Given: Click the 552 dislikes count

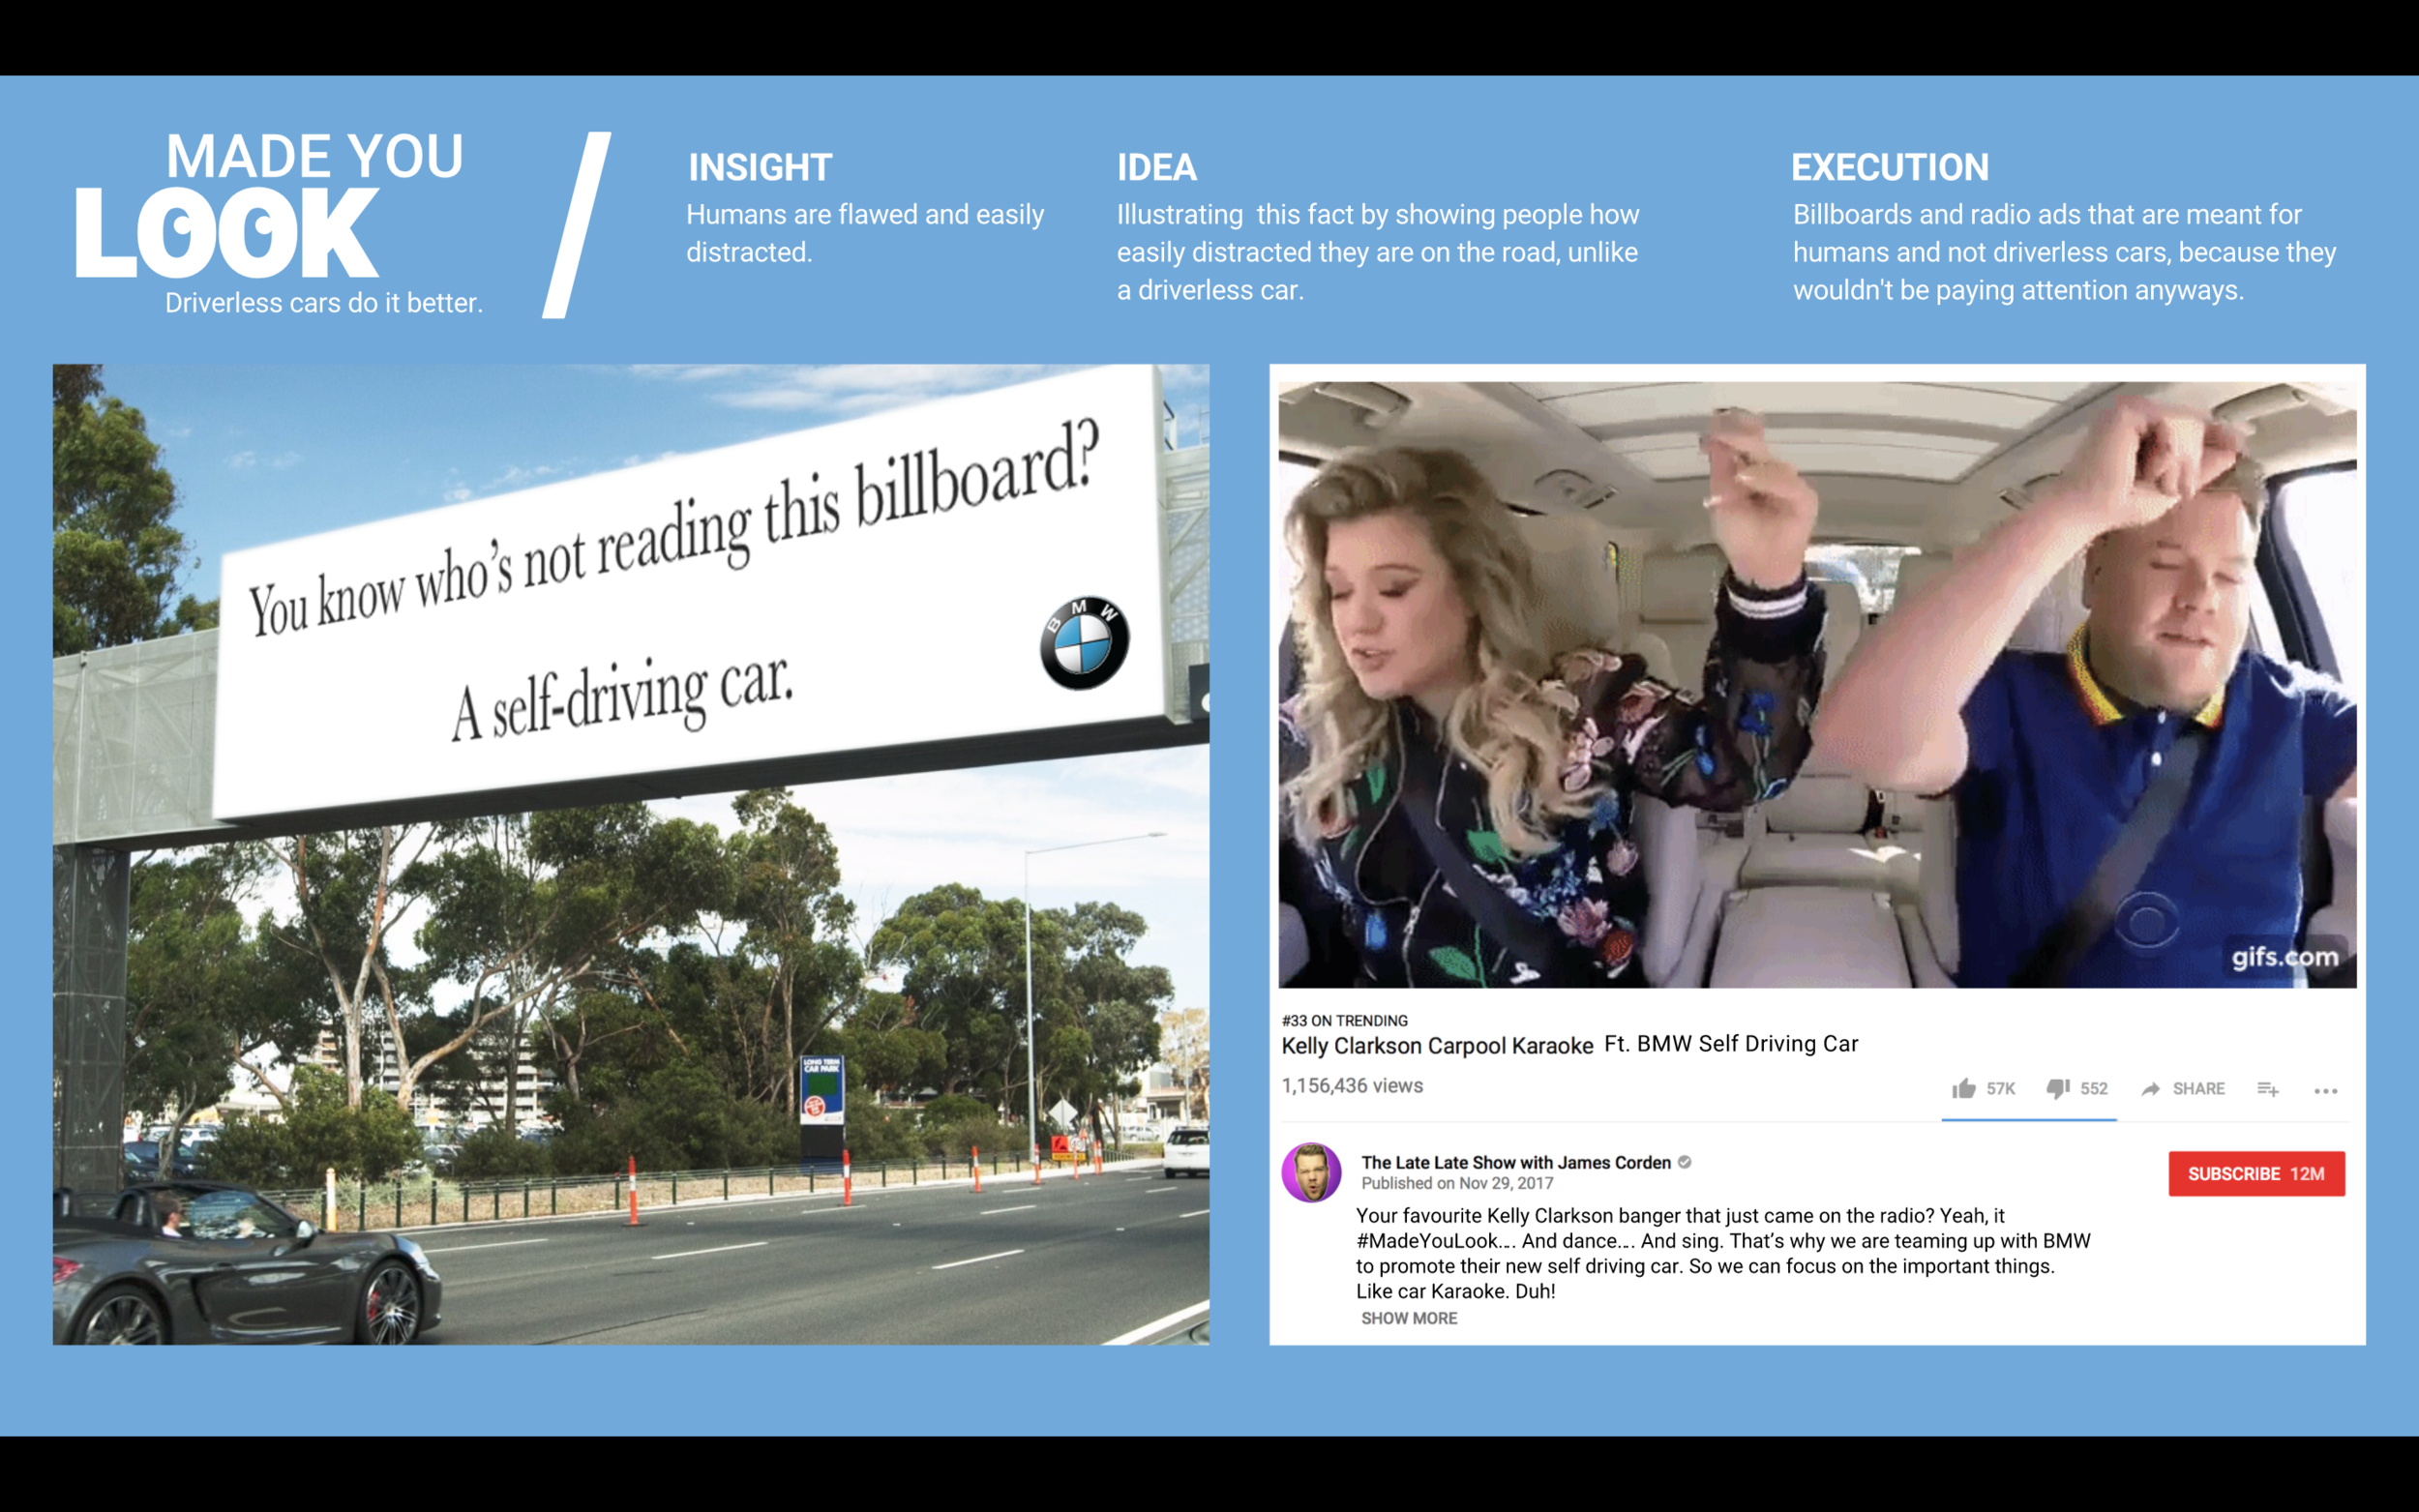Looking at the screenshot, I should [x=2094, y=1089].
